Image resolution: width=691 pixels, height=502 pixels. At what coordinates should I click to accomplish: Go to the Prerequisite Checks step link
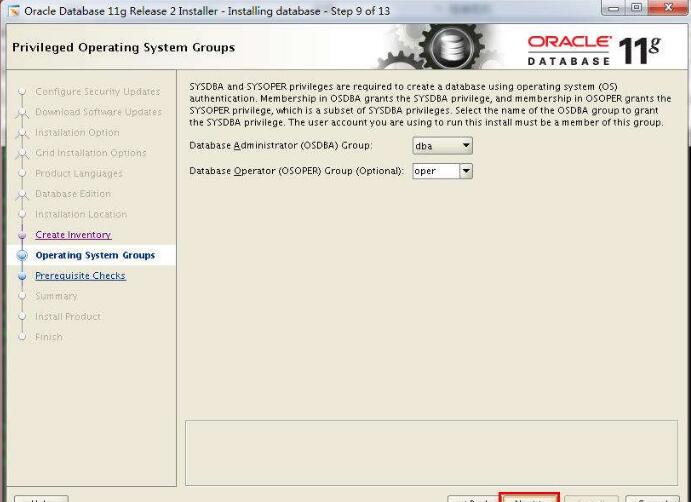(x=80, y=276)
